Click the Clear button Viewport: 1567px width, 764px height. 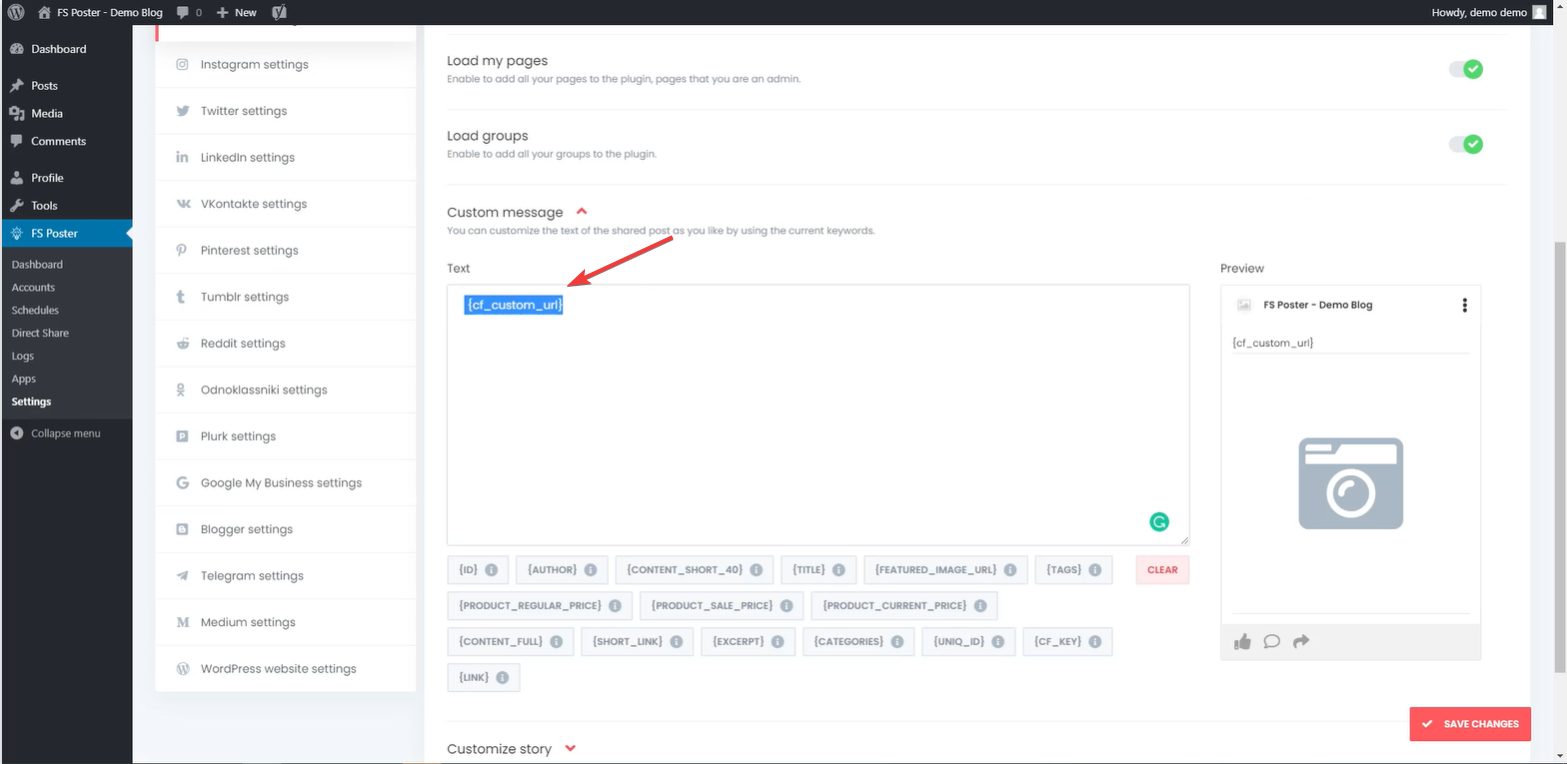tap(1162, 570)
